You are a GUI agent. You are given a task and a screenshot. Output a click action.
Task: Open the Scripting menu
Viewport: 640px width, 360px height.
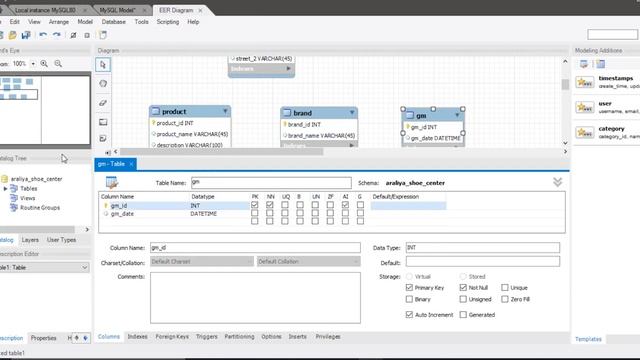pos(168,22)
